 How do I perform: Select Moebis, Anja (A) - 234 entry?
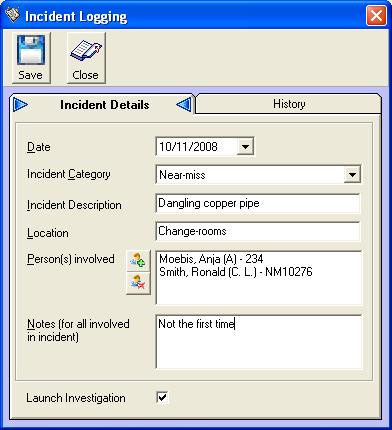pos(211,259)
